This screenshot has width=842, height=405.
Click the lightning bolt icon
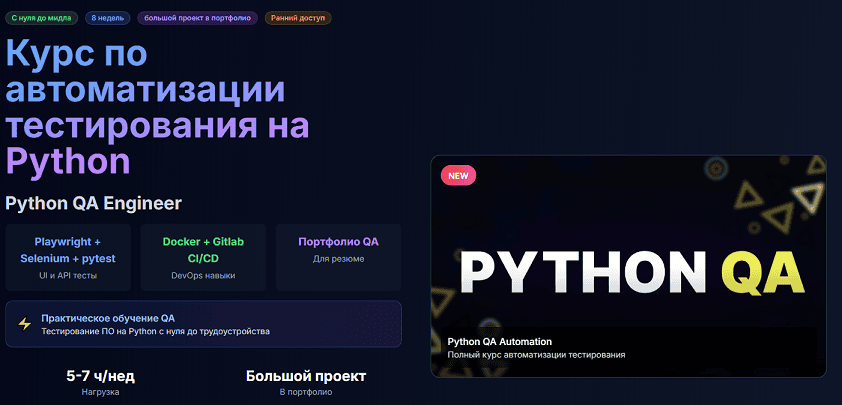(25, 324)
